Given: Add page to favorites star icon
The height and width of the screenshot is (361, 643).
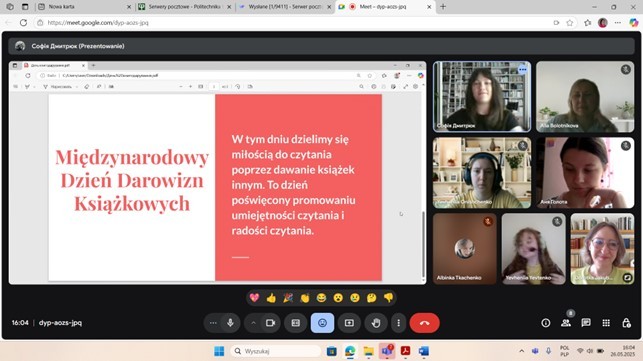Looking at the screenshot, I should (570, 23).
